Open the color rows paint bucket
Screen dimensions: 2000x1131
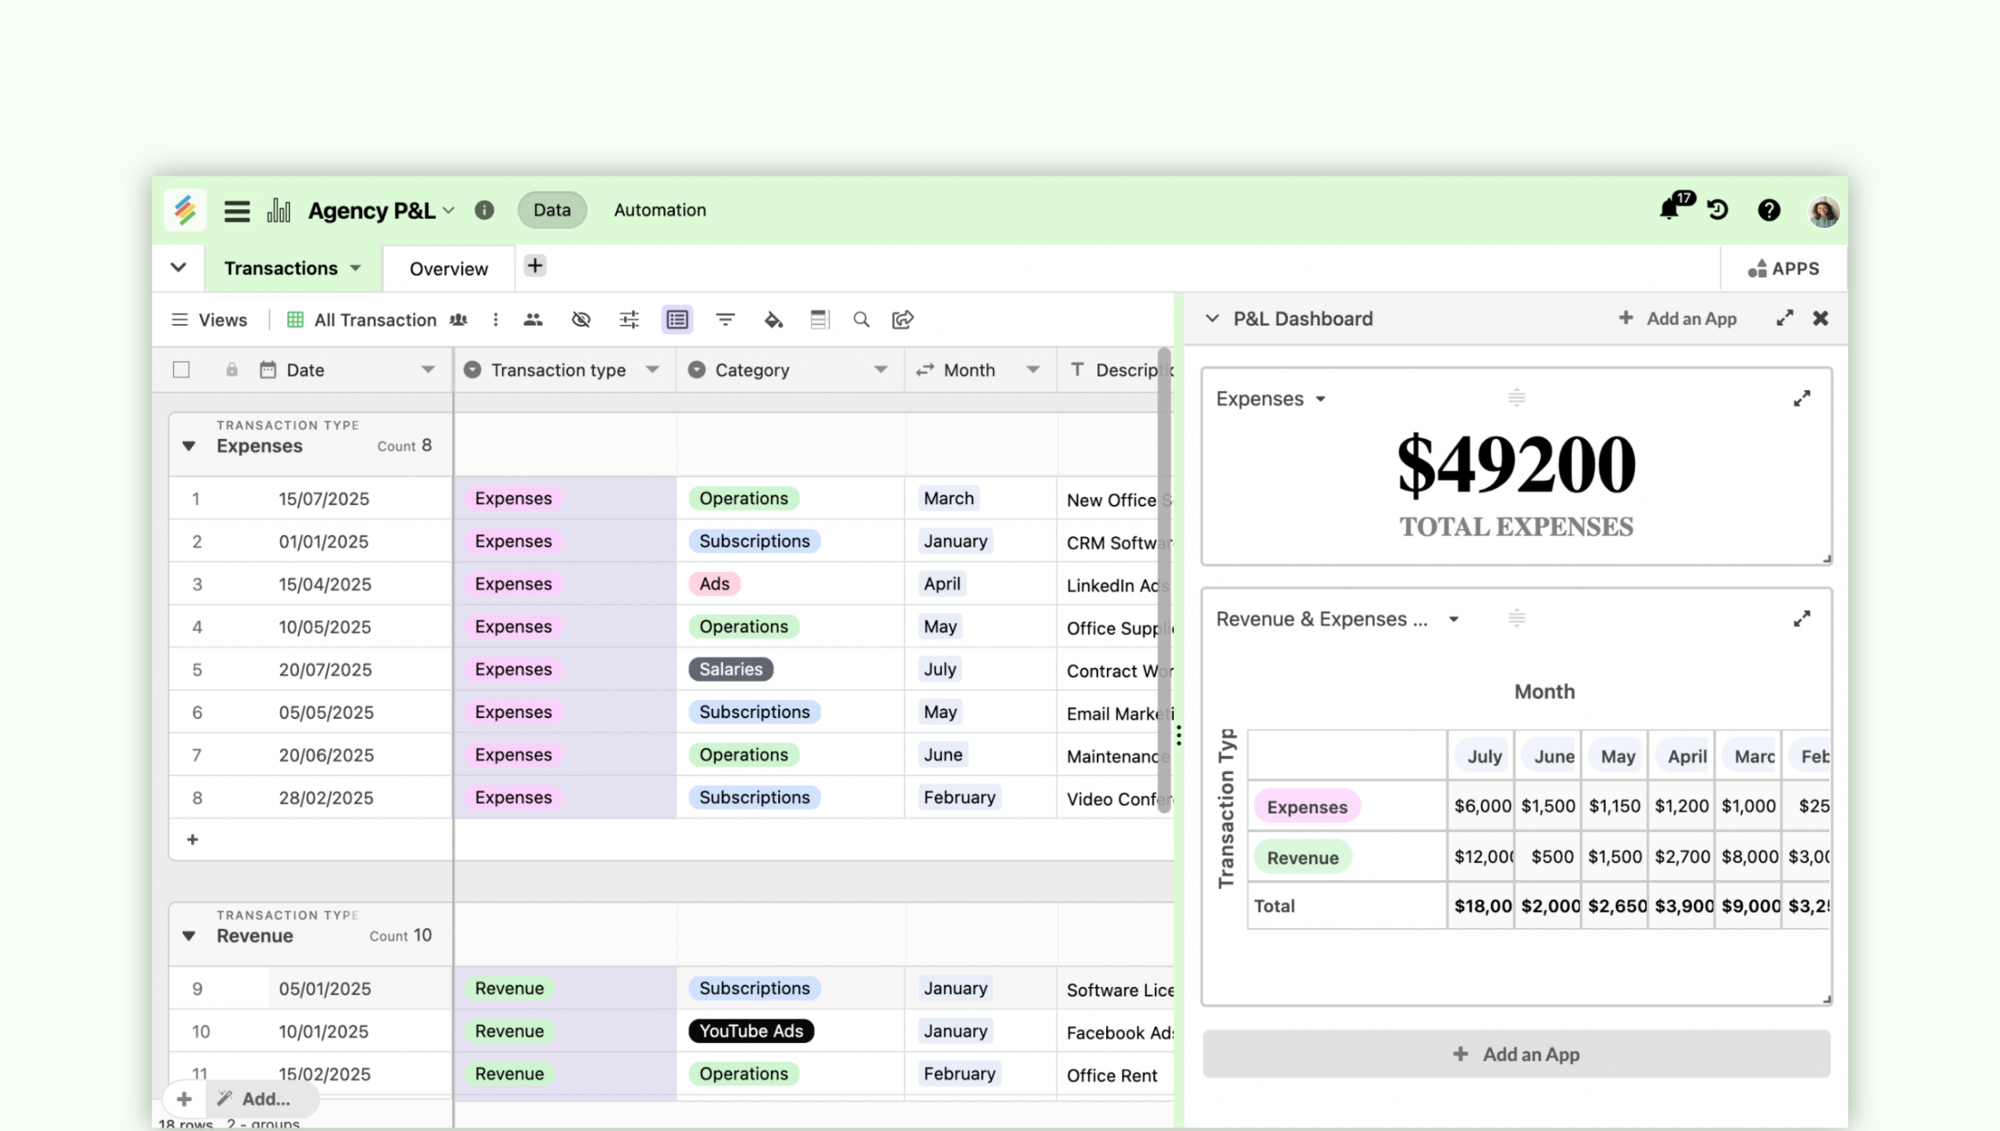(773, 320)
